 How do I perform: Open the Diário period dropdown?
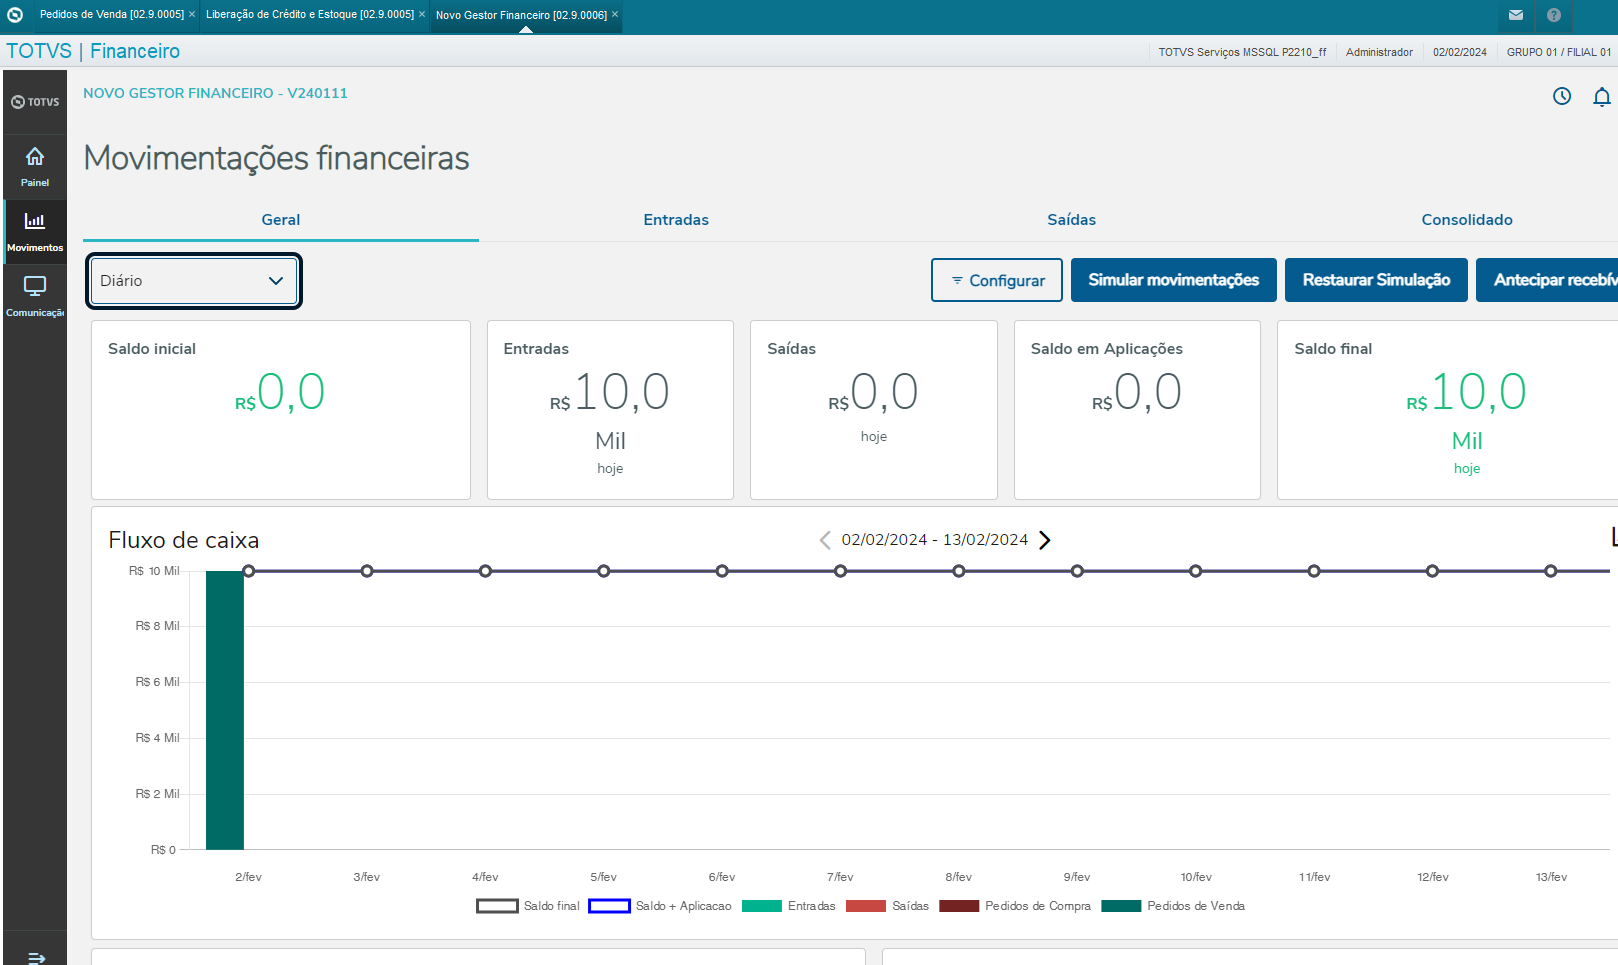[194, 281]
